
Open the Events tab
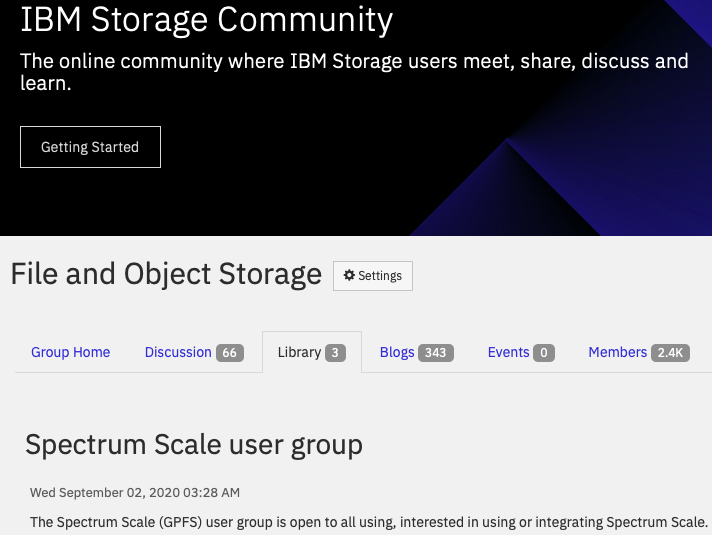coord(521,352)
